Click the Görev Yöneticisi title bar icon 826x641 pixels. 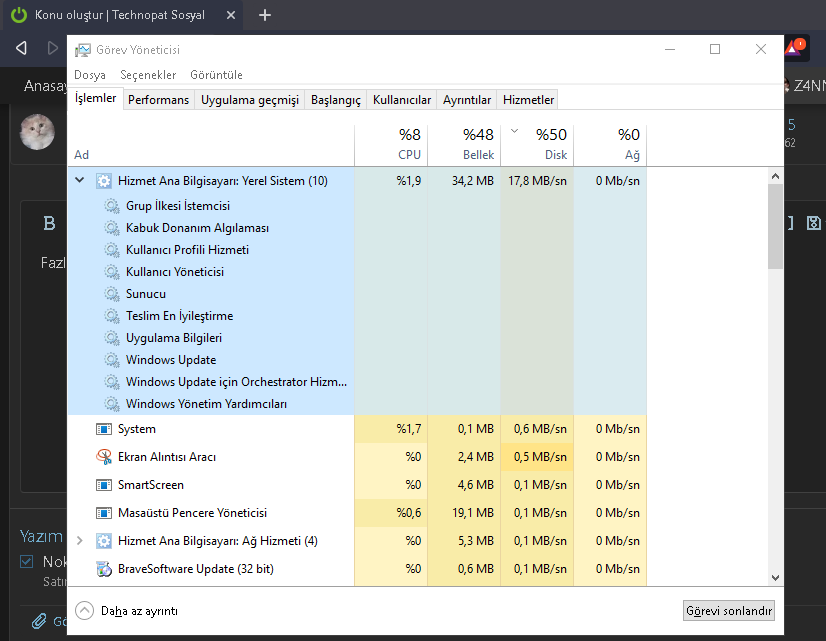[82, 50]
